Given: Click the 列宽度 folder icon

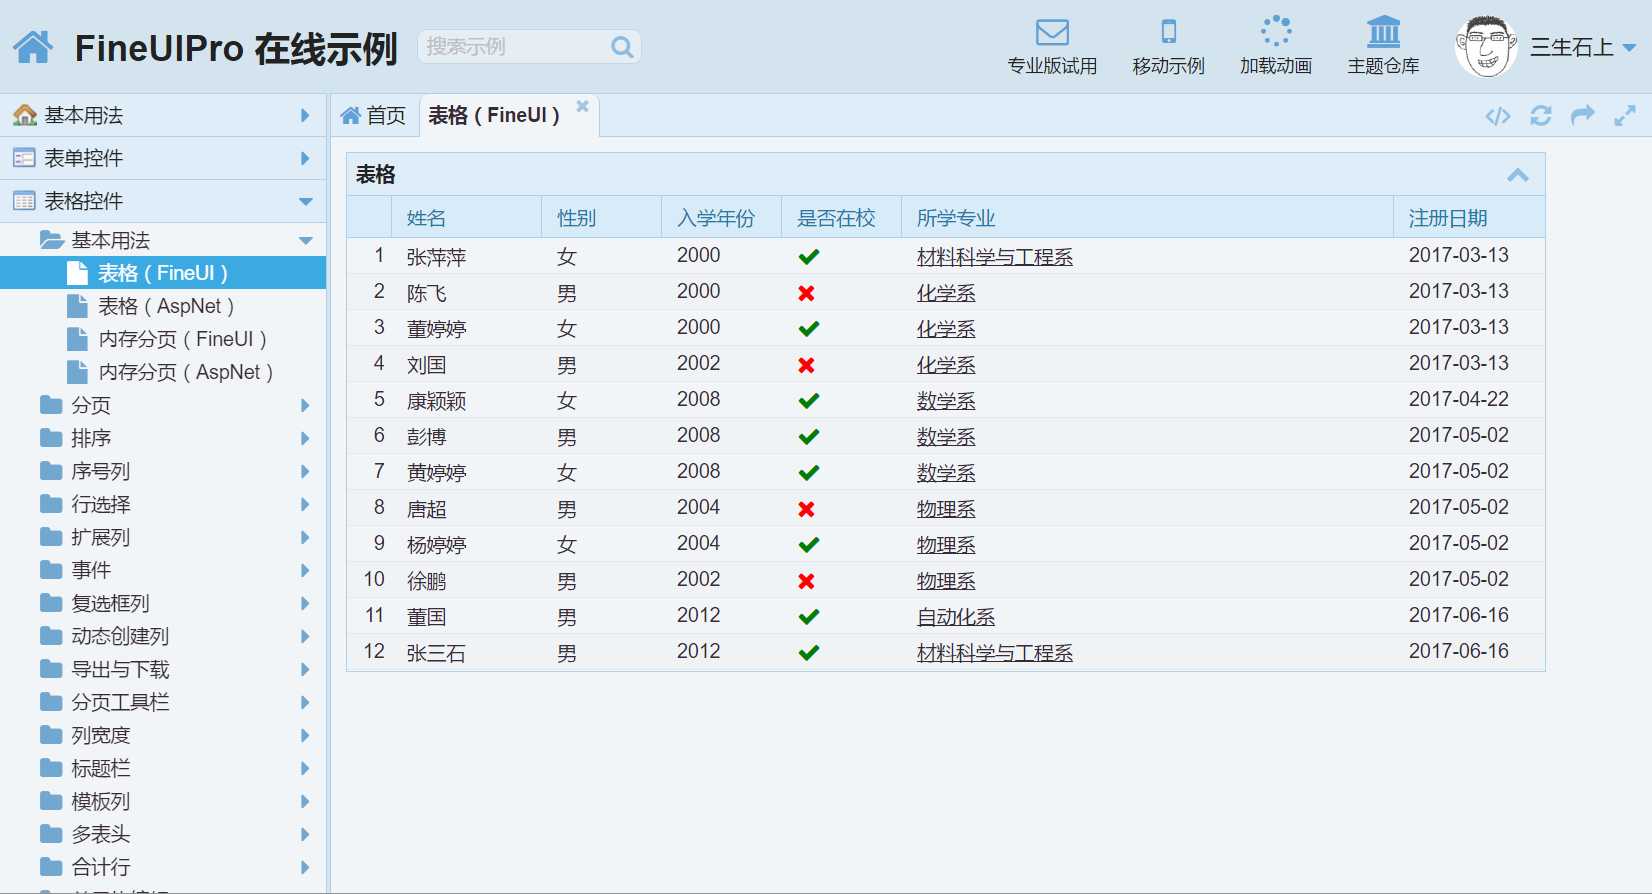Looking at the screenshot, I should (x=51, y=735).
